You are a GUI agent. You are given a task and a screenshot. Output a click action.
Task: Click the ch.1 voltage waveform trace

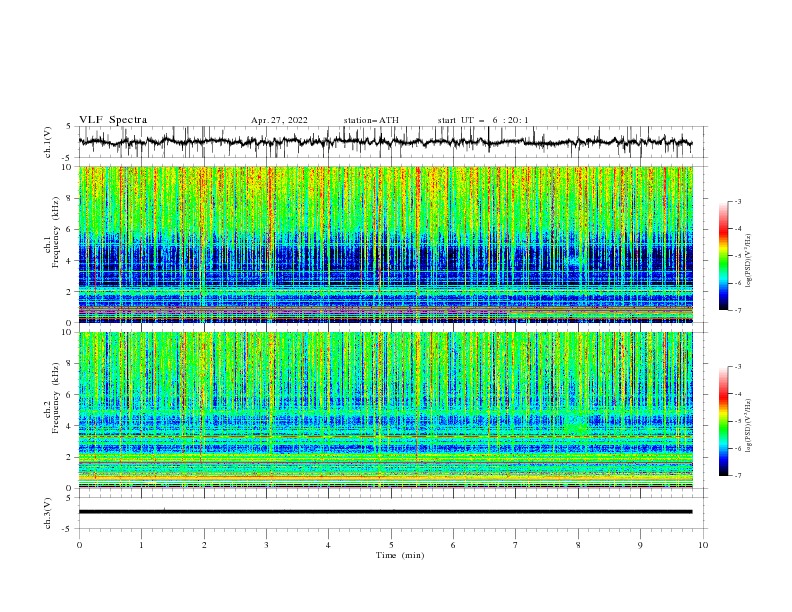click(385, 142)
